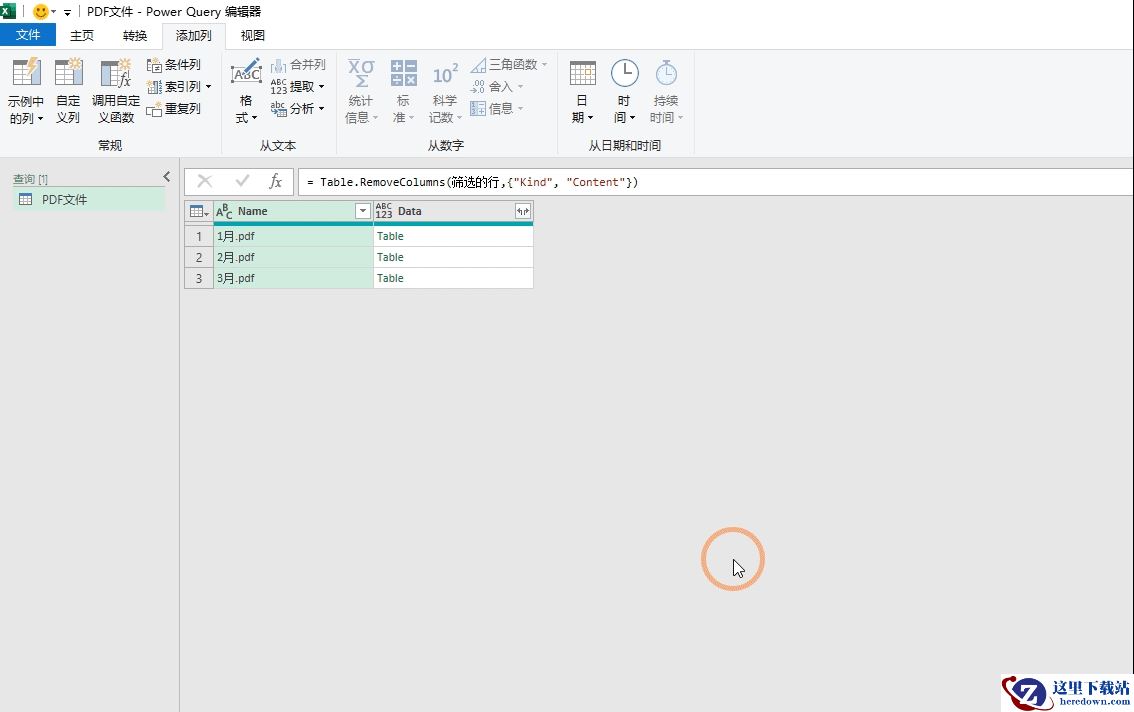The height and width of the screenshot is (712, 1134).
Task: Click the 统计信息 icon
Action: (361, 73)
